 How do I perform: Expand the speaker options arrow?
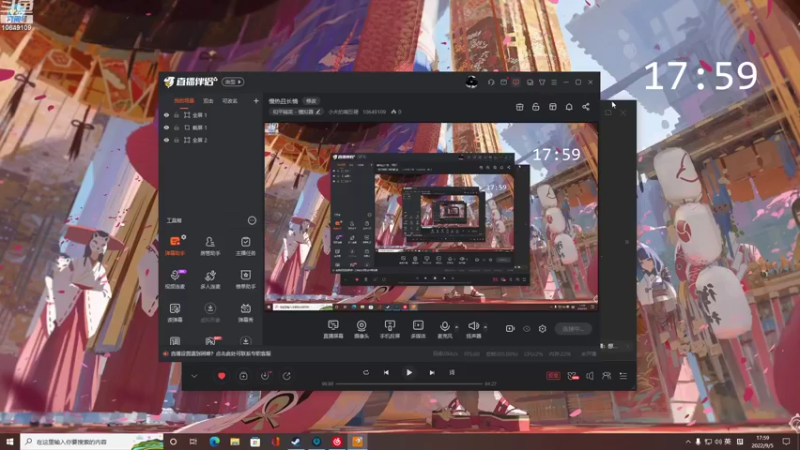click(485, 327)
